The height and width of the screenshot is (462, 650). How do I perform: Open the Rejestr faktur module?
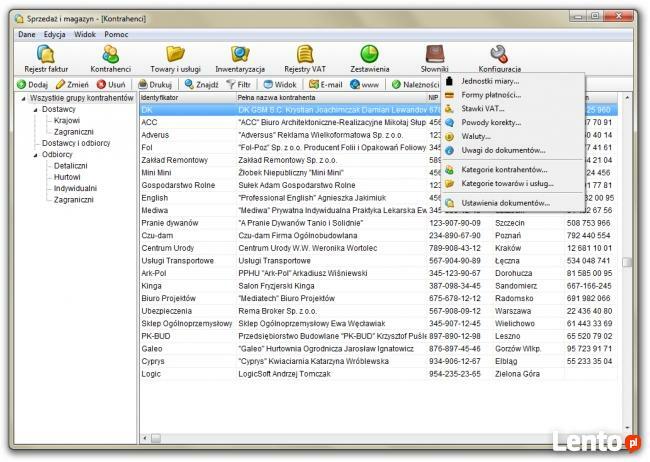click(x=47, y=57)
